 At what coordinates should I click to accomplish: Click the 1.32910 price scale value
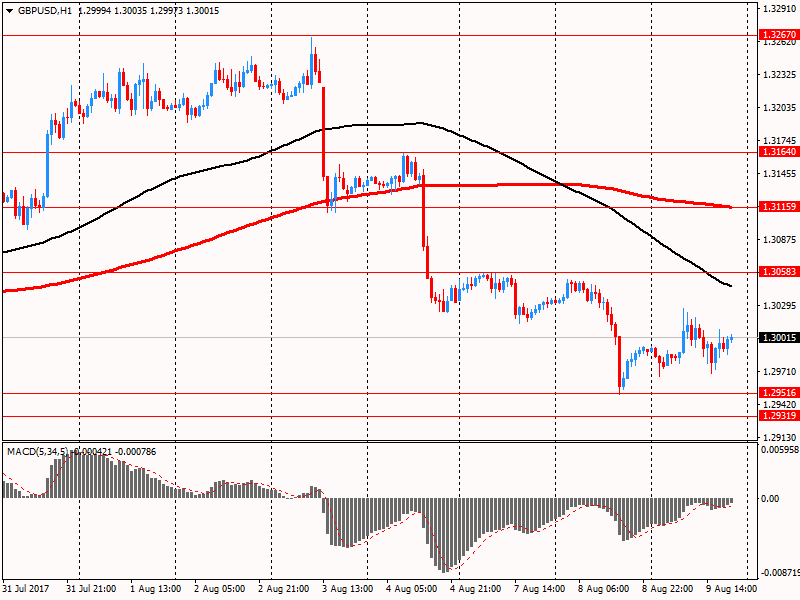(x=779, y=9)
